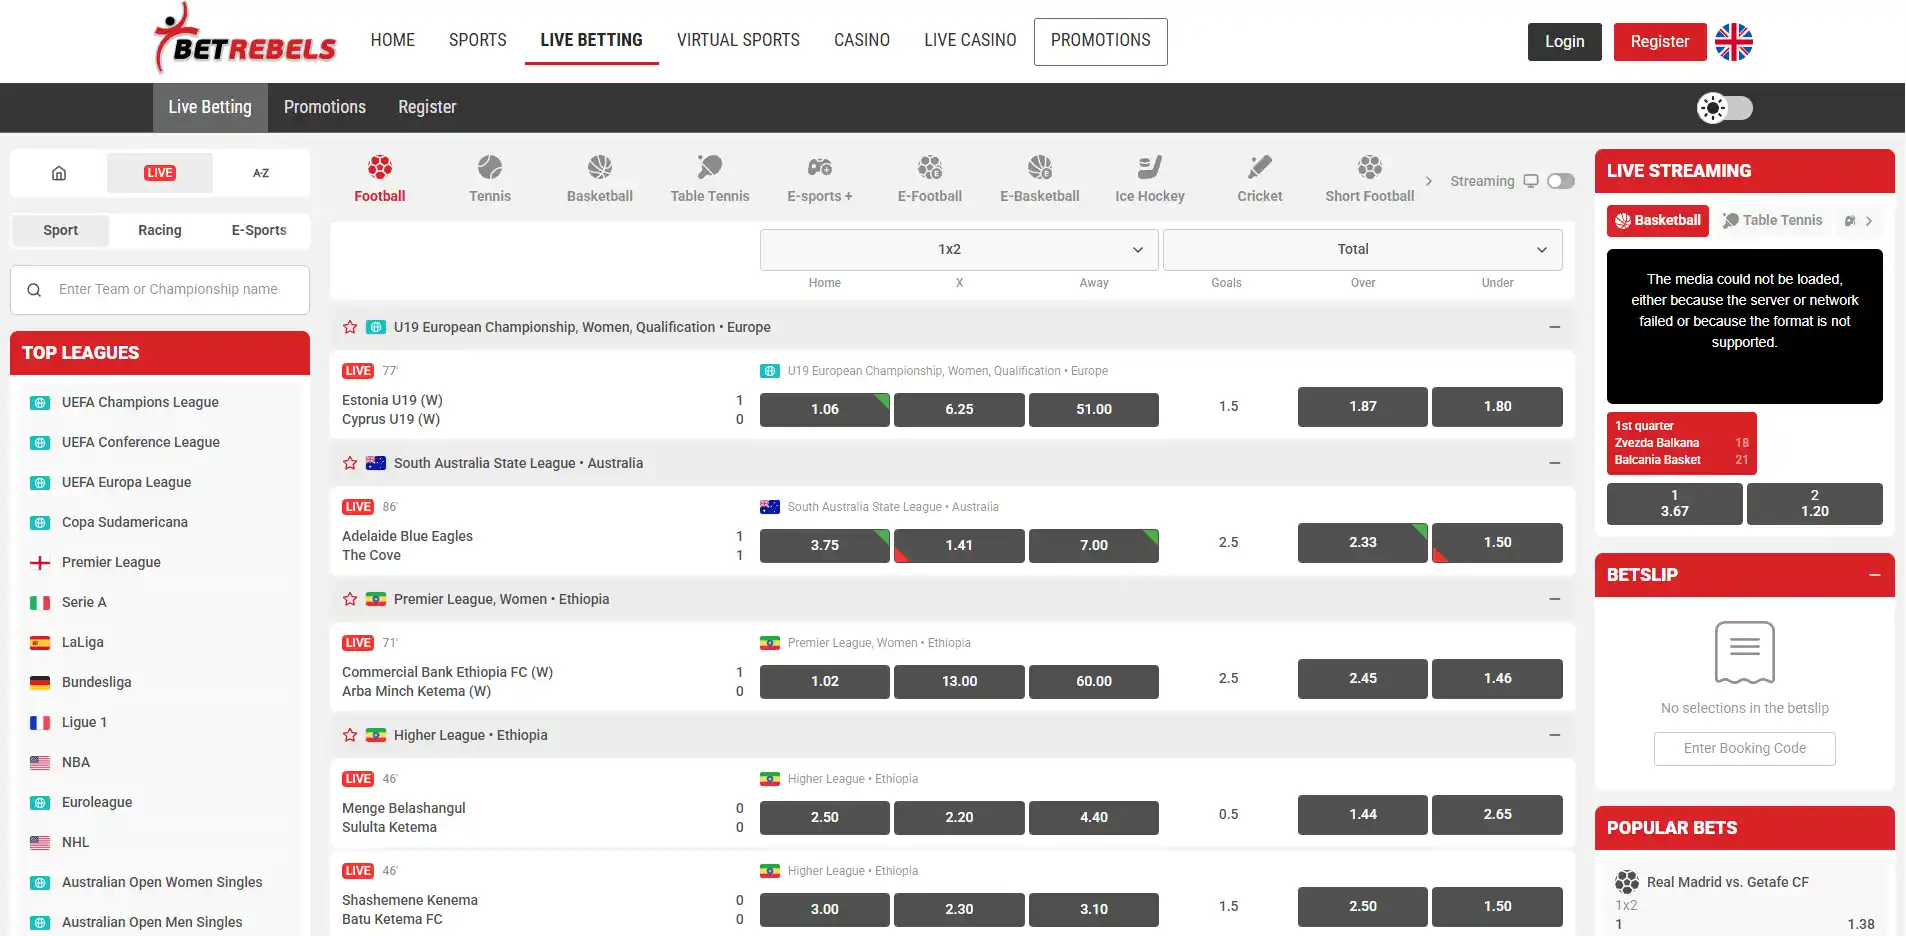Switch to the E-Sports tab
Viewport: 1906px width, 936px height.
click(259, 230)
